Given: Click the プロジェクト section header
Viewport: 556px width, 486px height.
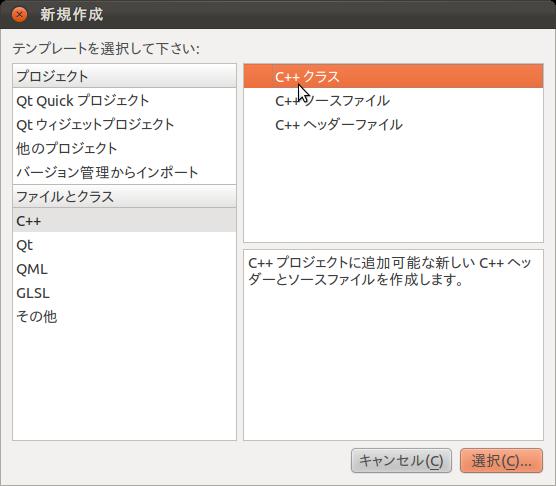Looking at the screenshot, I should pos(124,76).
